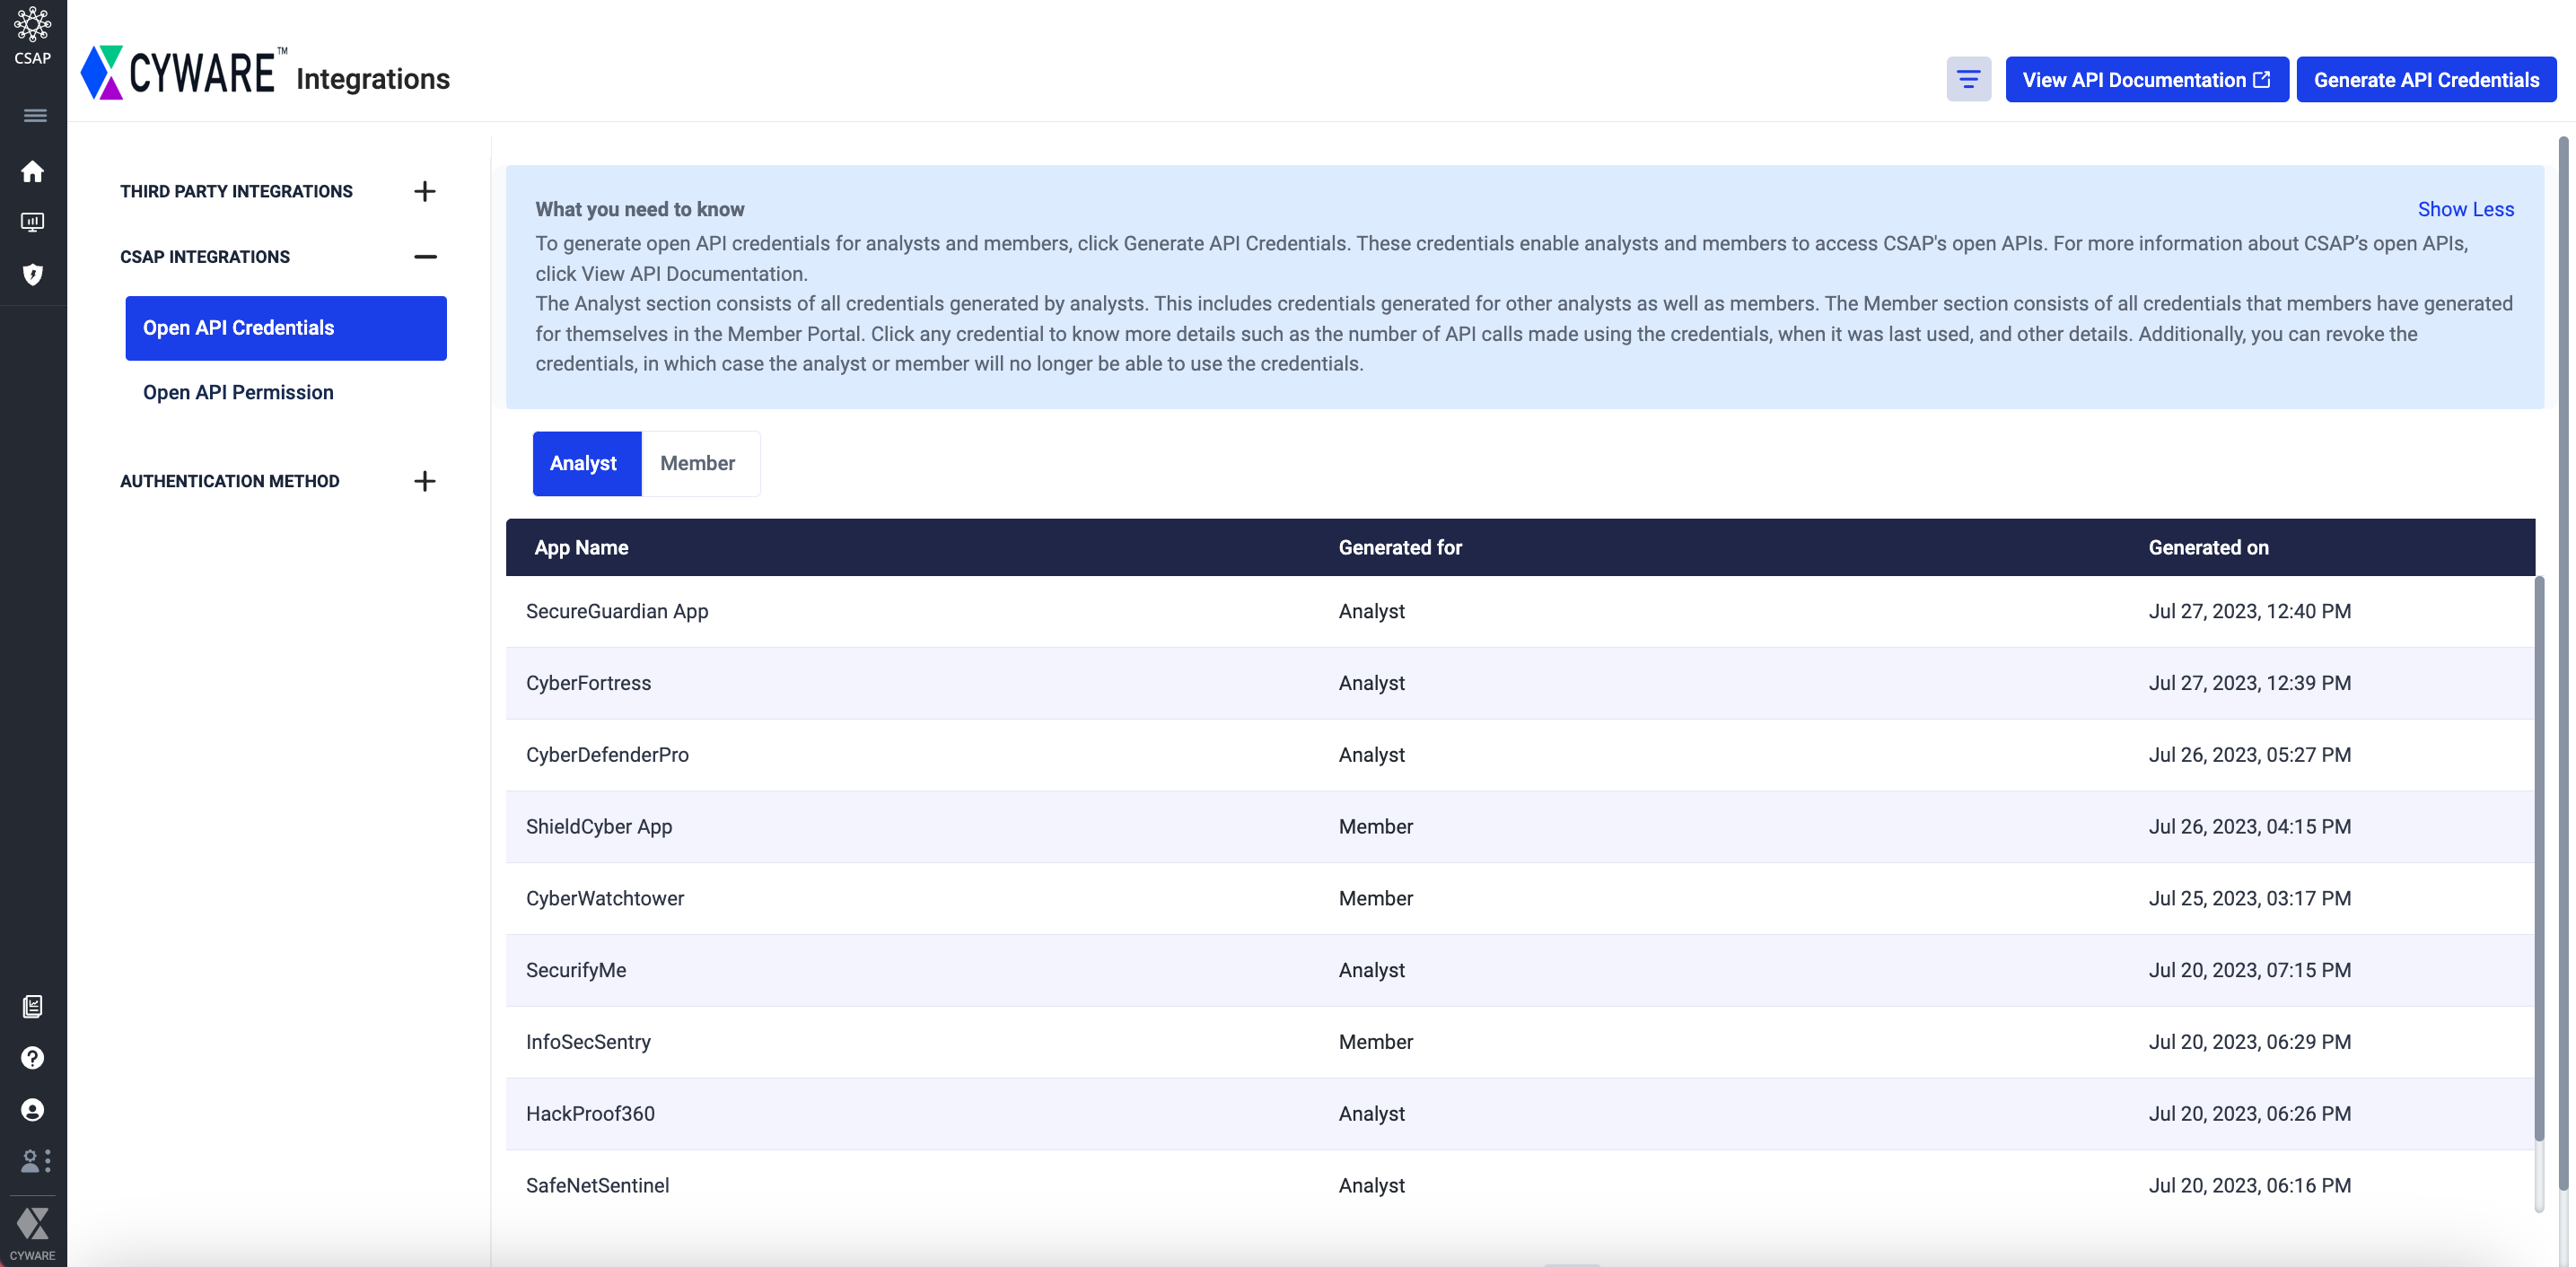
Task: Open the filter icon near API Documentation
Action: click(1968, 79)
